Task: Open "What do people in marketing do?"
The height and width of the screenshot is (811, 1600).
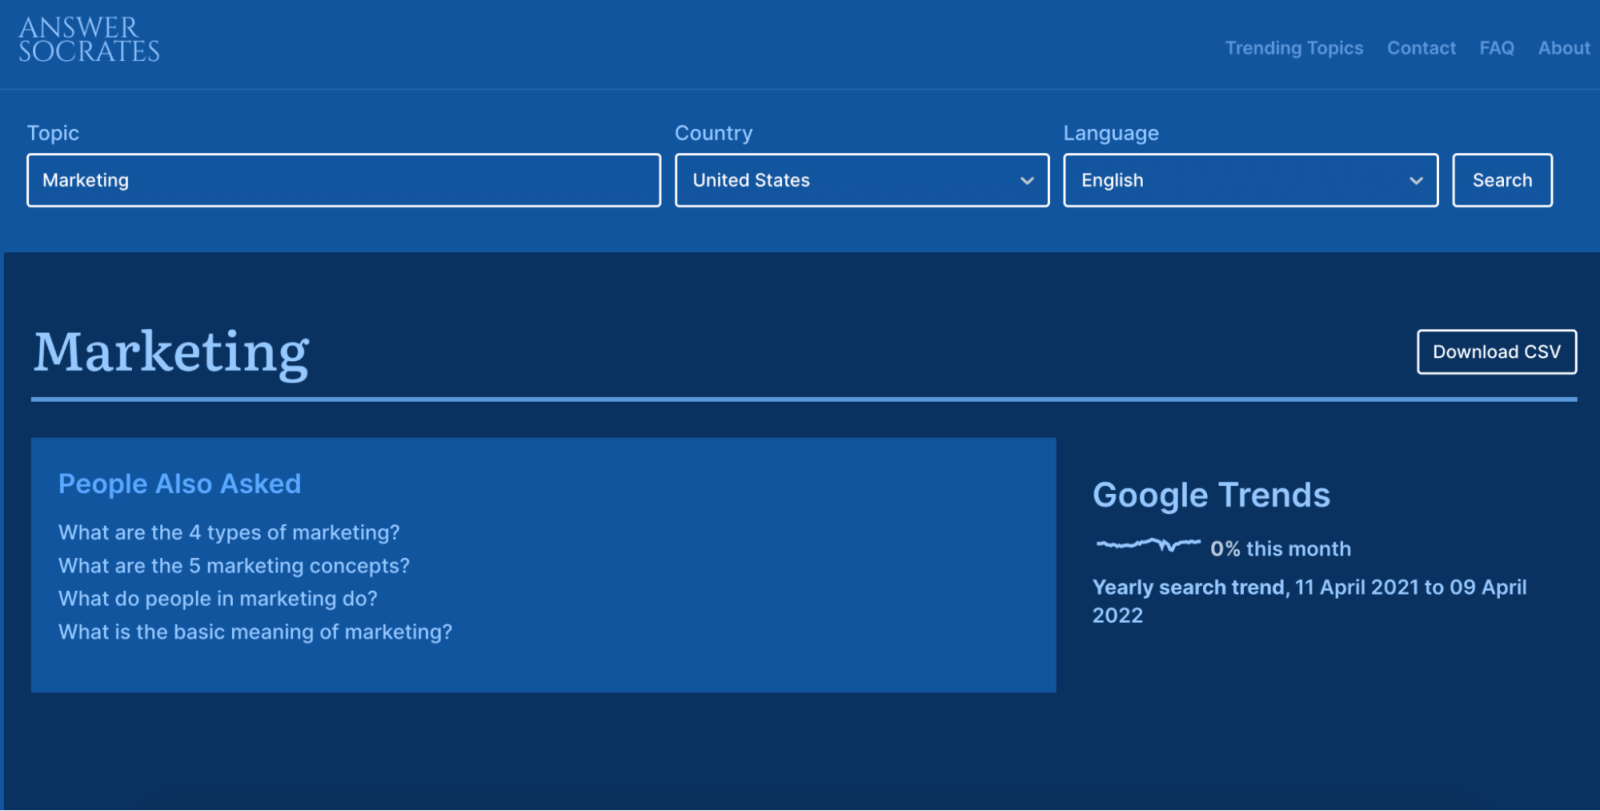Action: pos(218,599)
